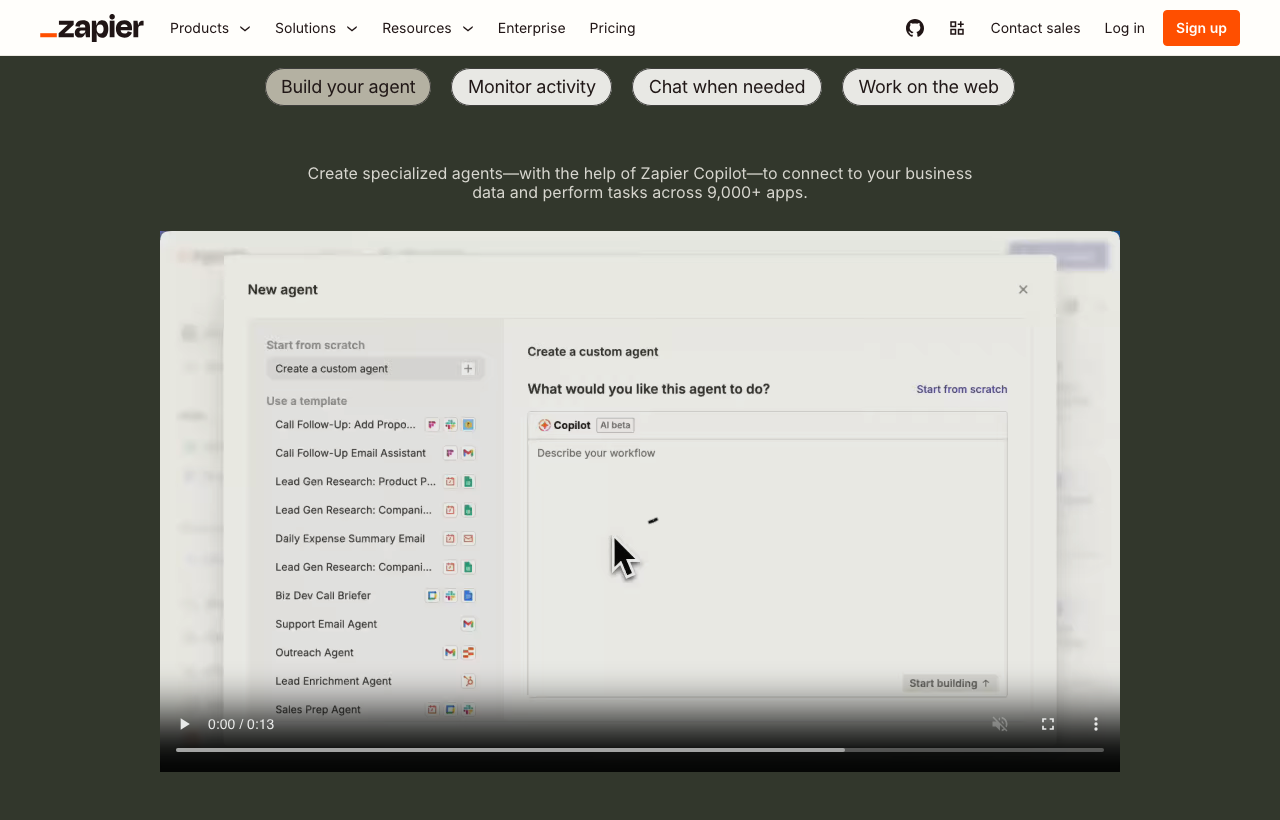The height and width of the screenshot is (820, 1280).
Task: Switch to the Monitor activity tab
Action: (x=532, y=87)
